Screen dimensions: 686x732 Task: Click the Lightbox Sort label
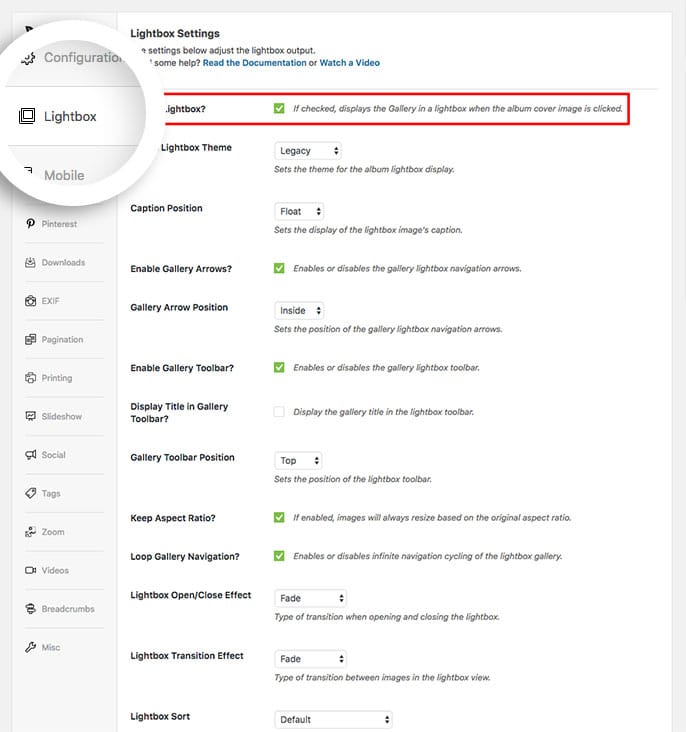pos(160,716)
